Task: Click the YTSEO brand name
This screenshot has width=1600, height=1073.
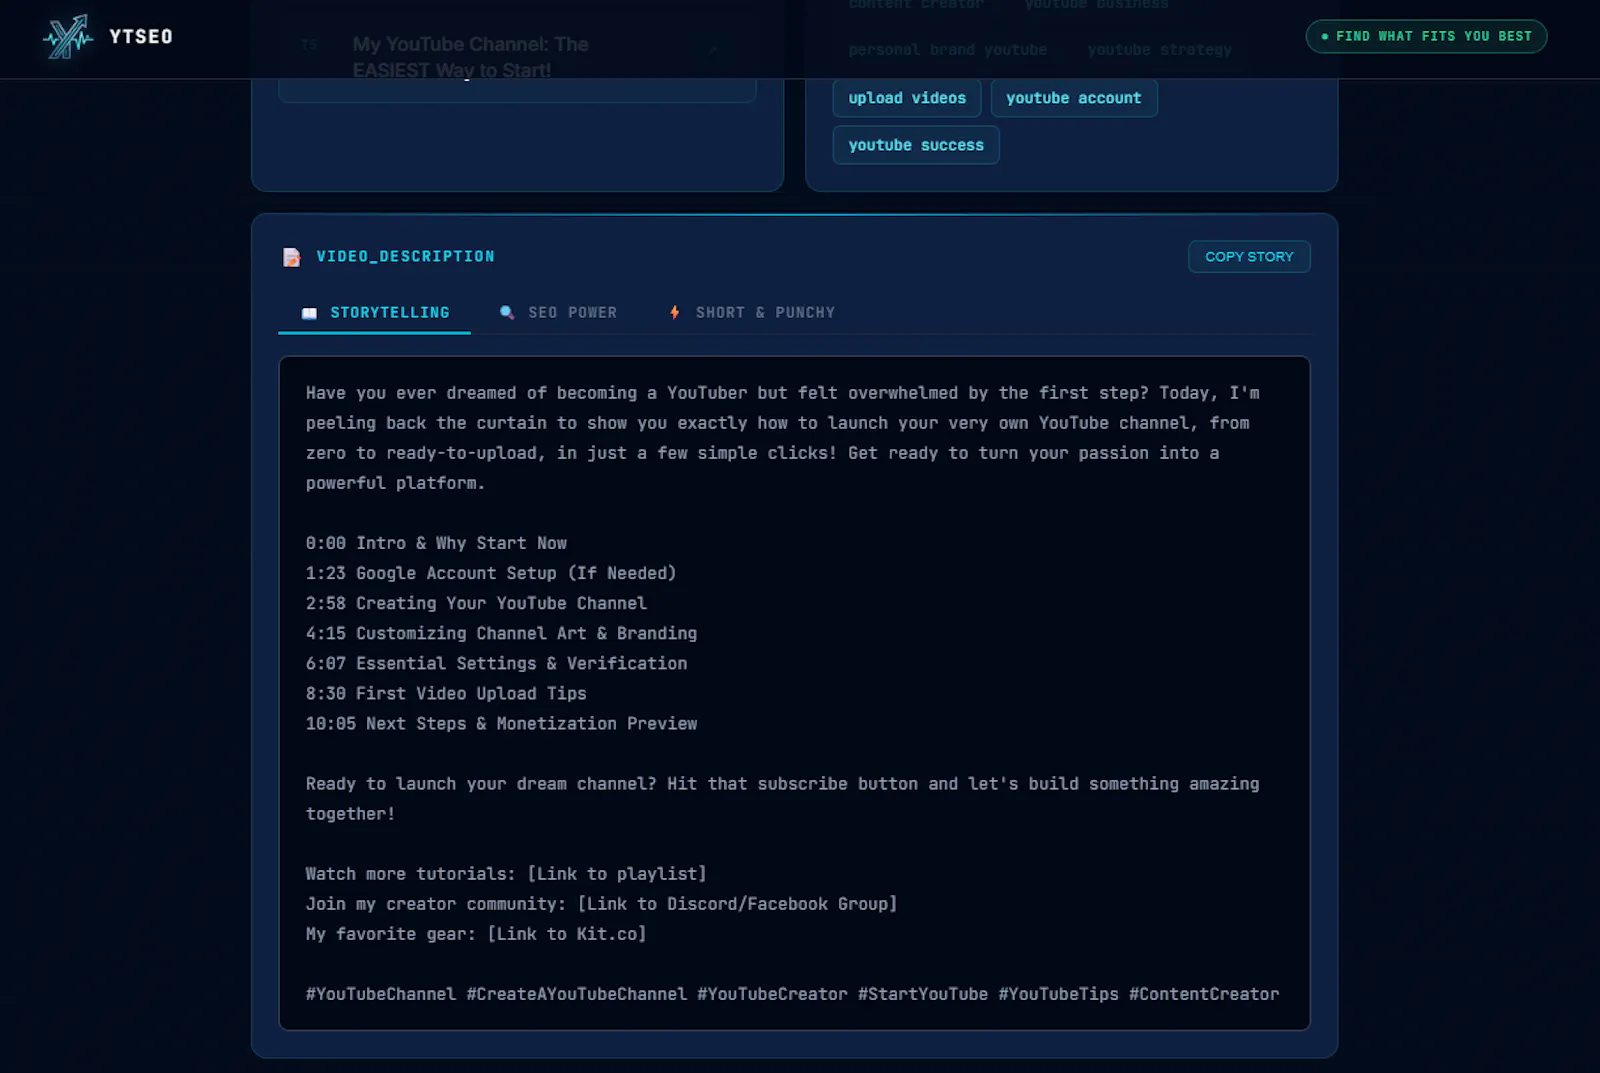Action: (x=141, y=37)
